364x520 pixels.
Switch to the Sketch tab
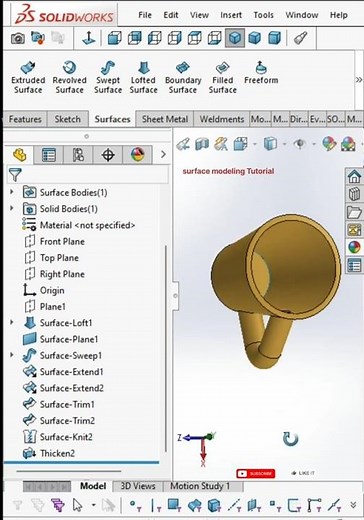pos(67,119)
